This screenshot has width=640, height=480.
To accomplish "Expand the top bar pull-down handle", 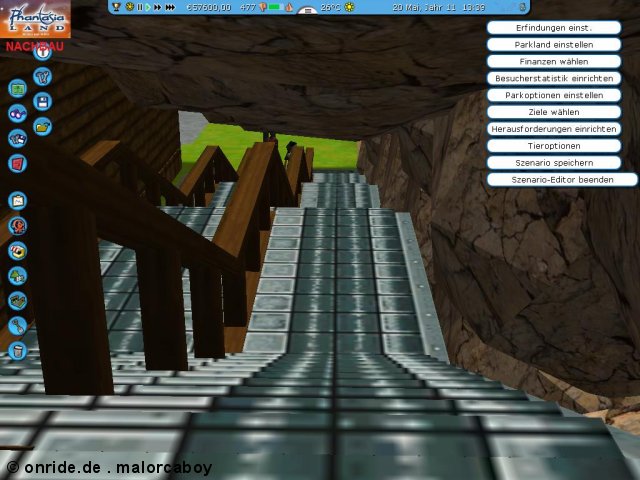I will (x=308, y=11).
